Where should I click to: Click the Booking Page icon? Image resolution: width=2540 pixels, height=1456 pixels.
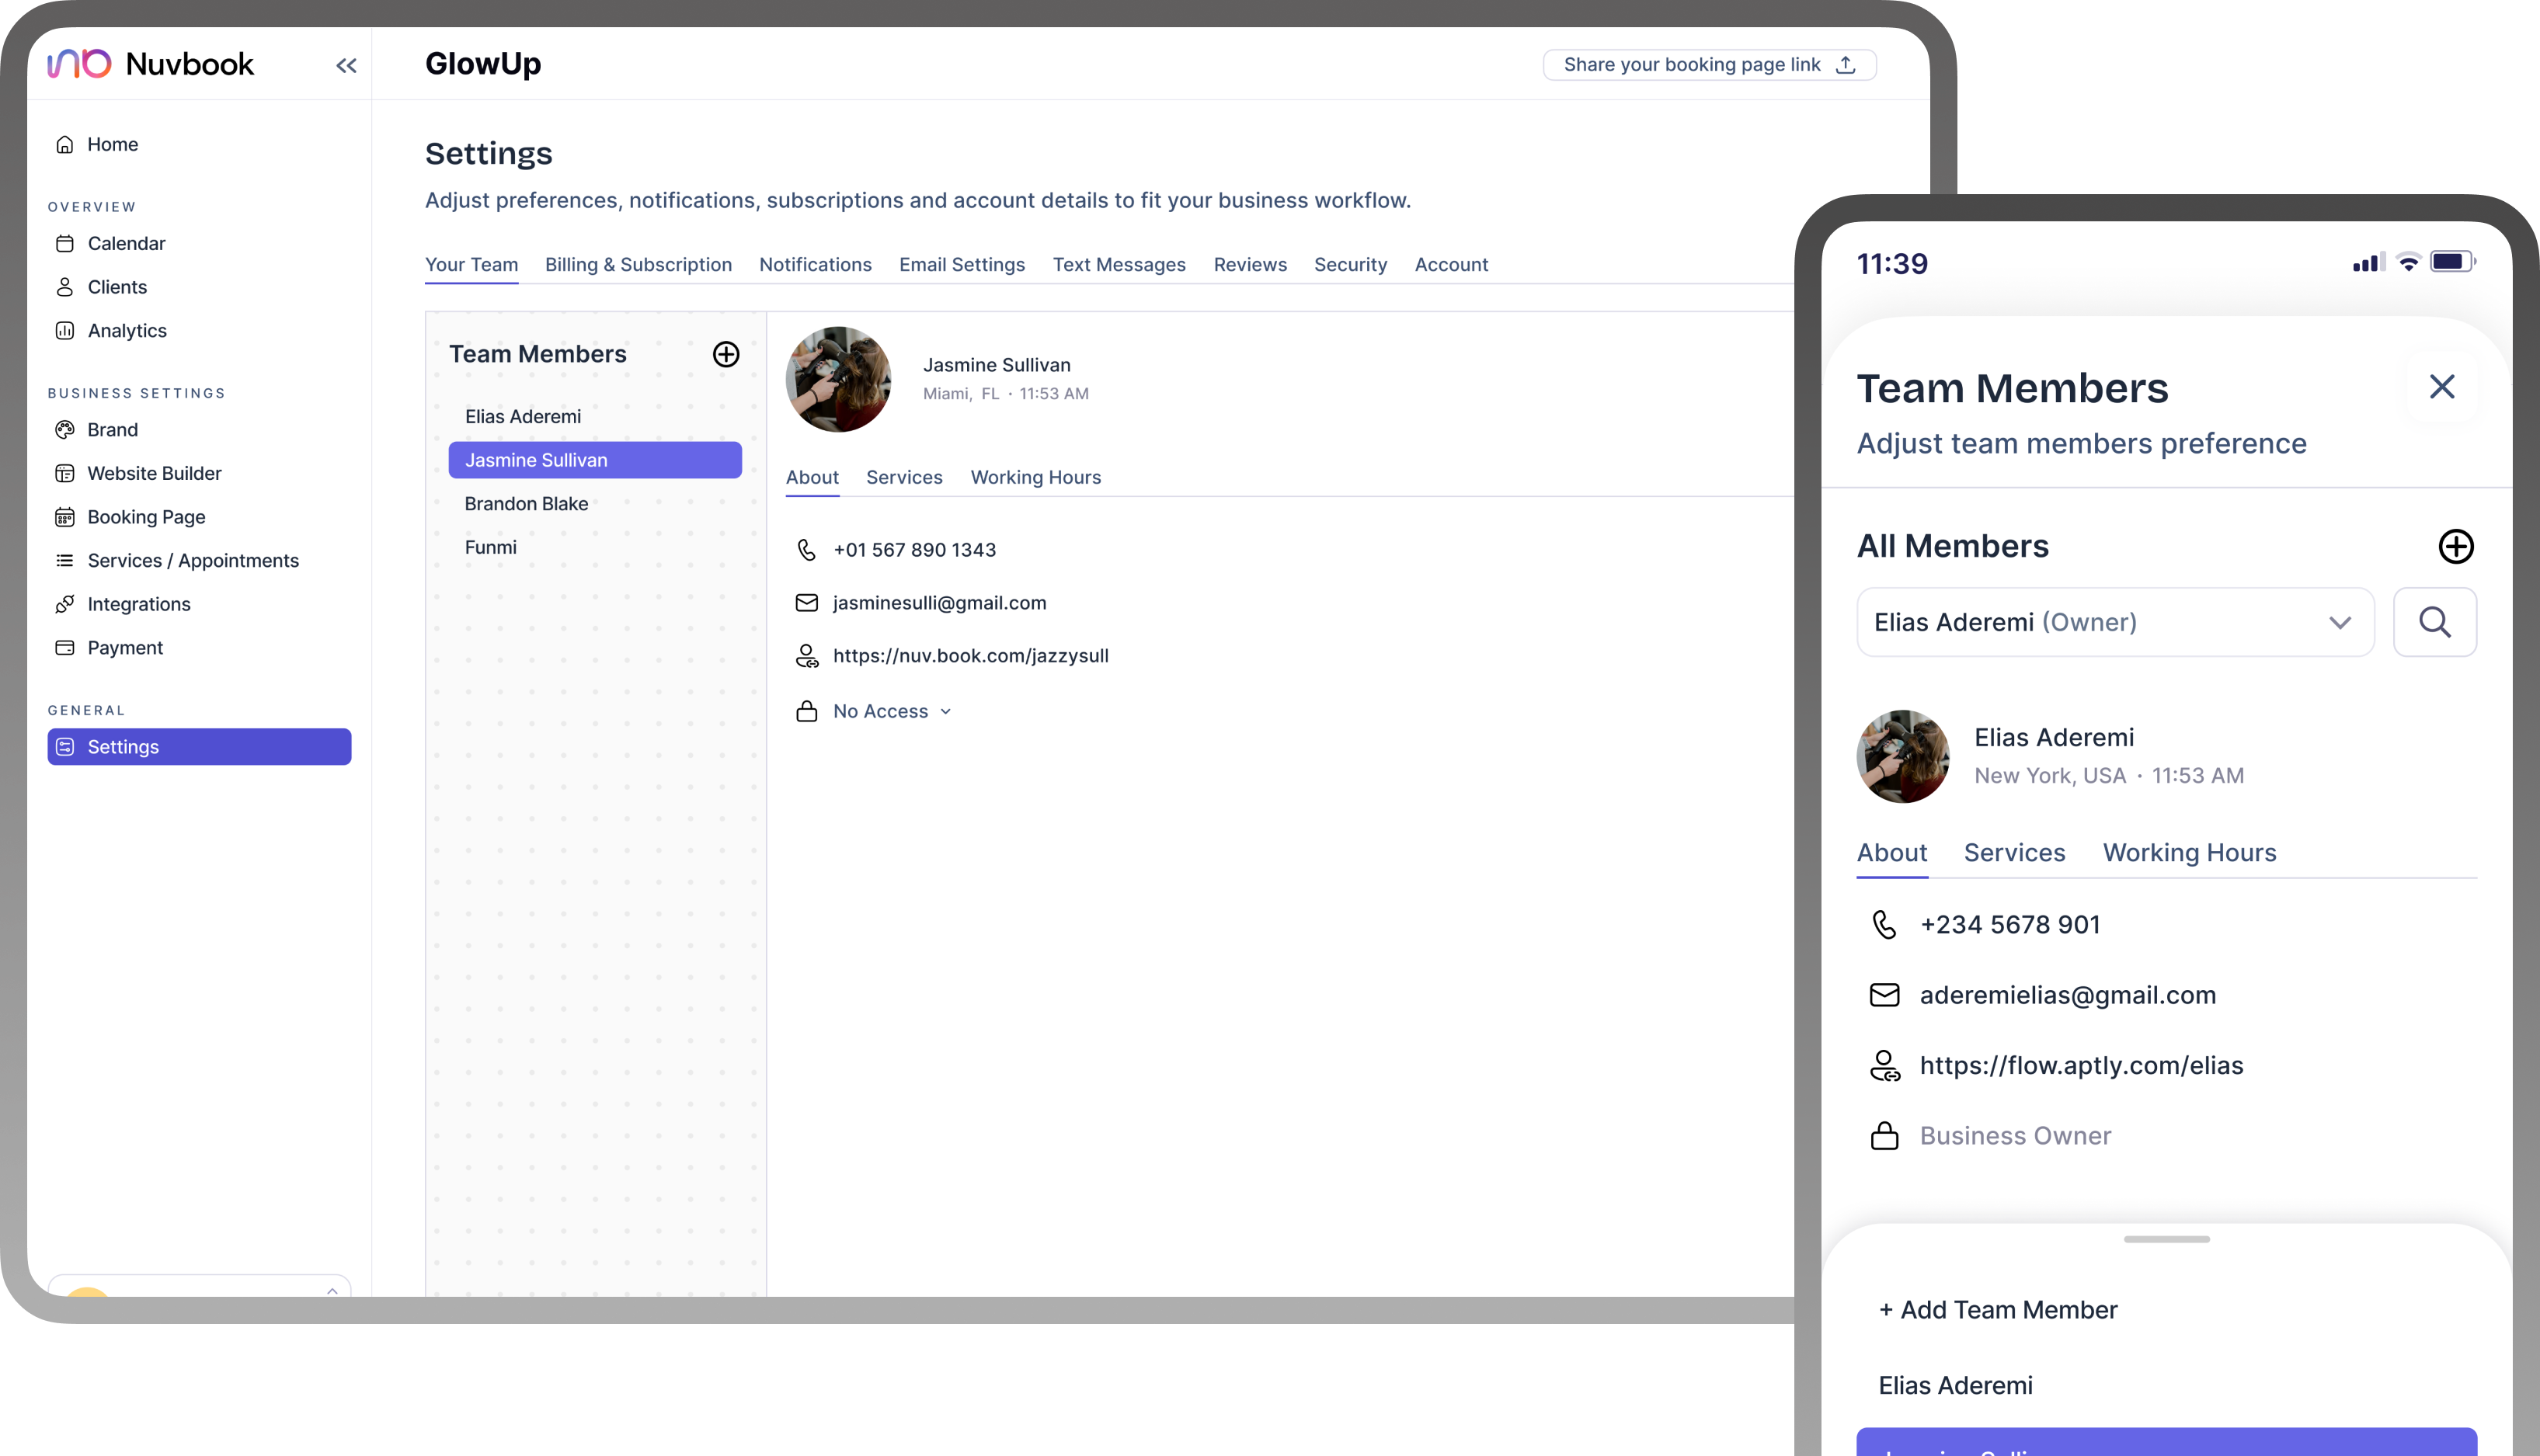[65, 518]
